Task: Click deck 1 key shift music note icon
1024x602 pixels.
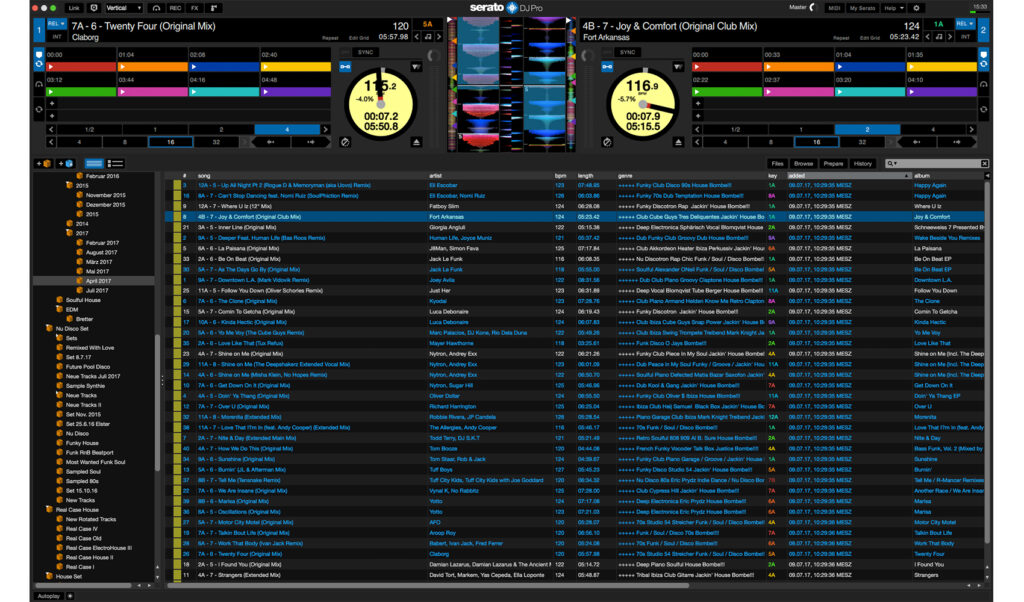Action: coord(428,37)
